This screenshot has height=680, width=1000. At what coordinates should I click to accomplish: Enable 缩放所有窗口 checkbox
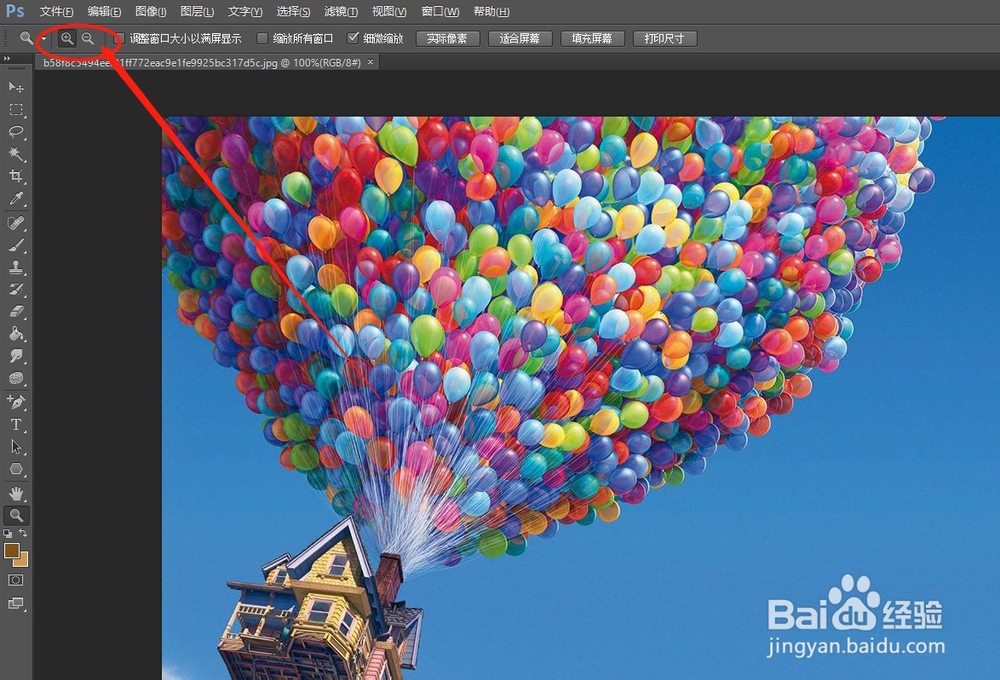pyautogui.click(x=261, y=38)
